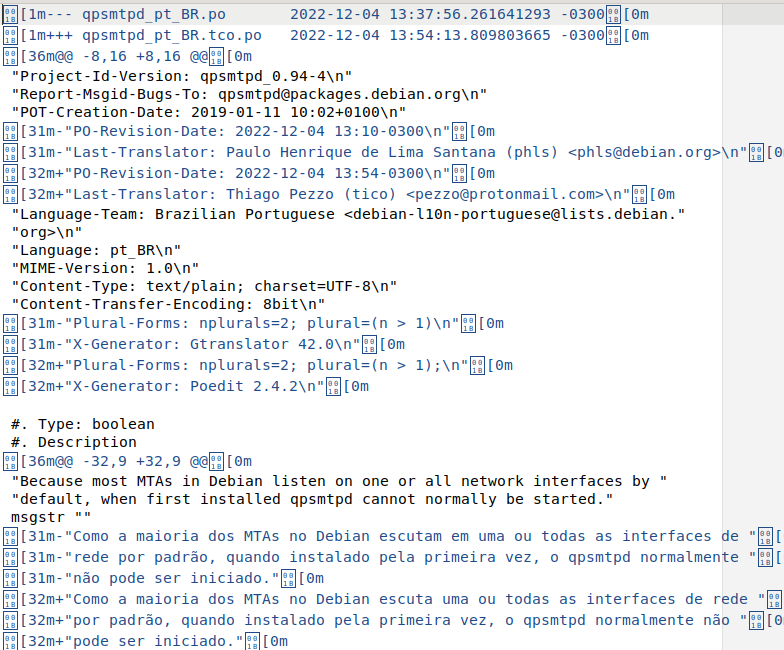The height and width of the screenshot is (650, 784).
Task: Click the escape glyph after "pode ser iniciado."
Action: [252, 642]
